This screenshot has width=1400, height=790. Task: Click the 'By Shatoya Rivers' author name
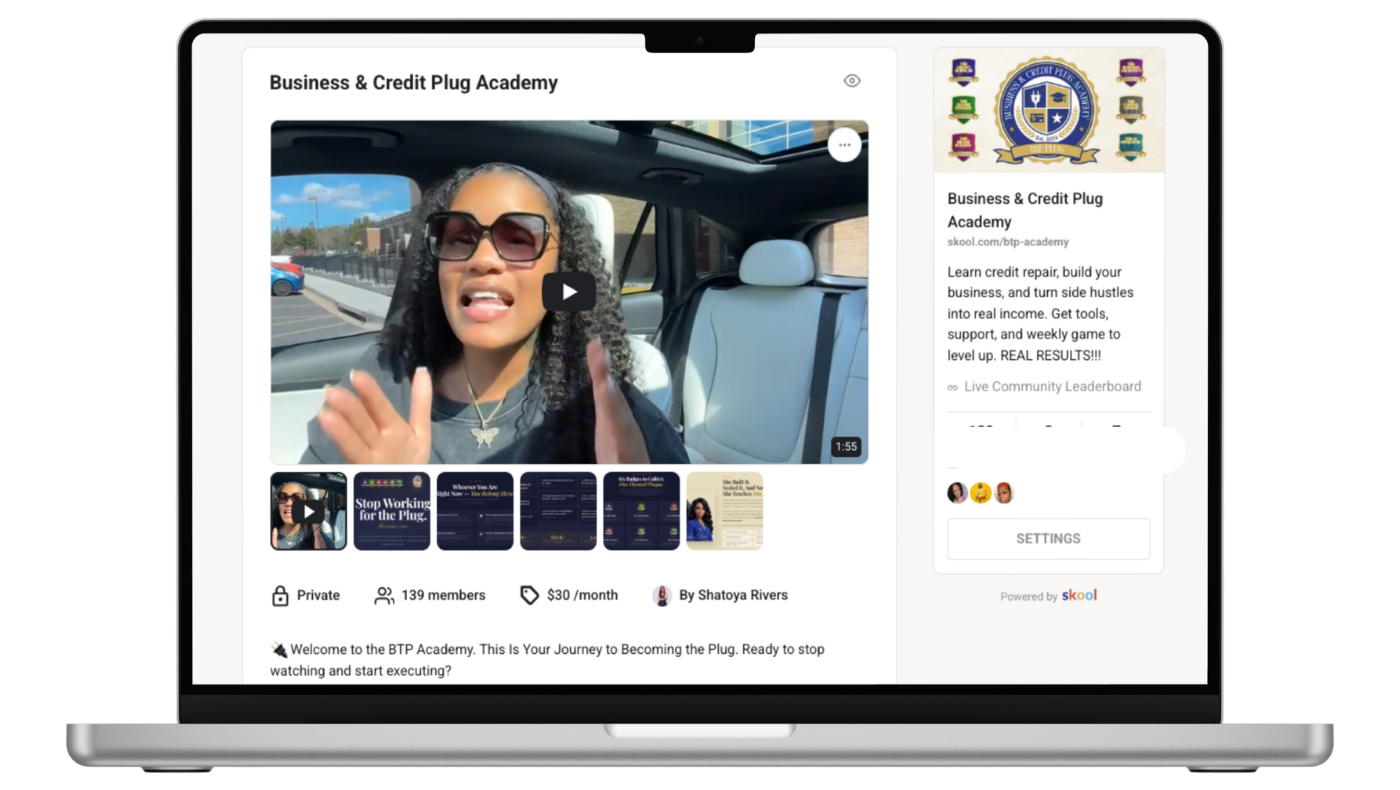click(733, 595)
